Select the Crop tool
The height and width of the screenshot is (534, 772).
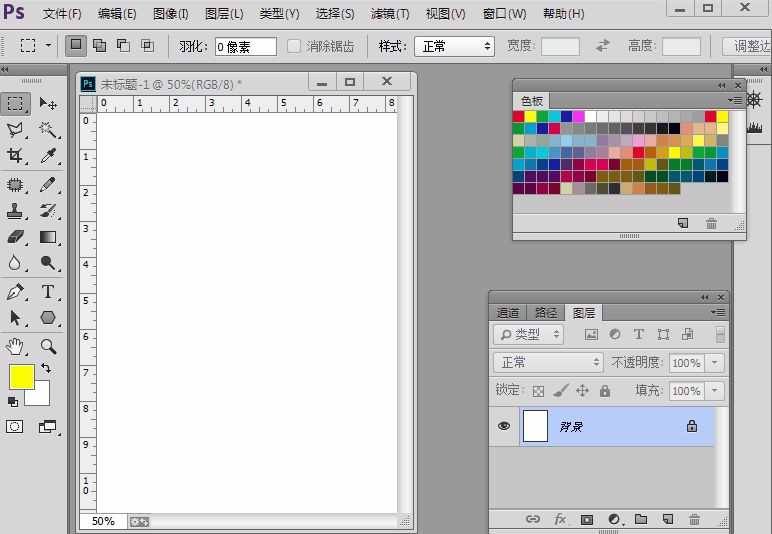tap(15, 156)
